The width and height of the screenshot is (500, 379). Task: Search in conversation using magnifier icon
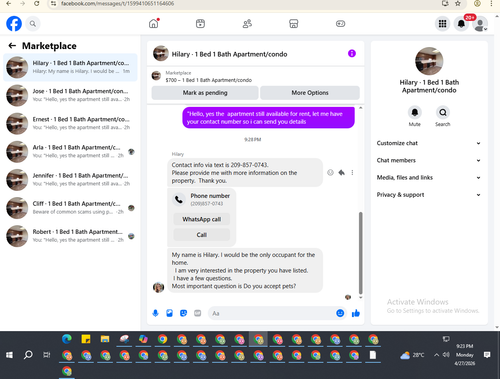tap(443, 112)
